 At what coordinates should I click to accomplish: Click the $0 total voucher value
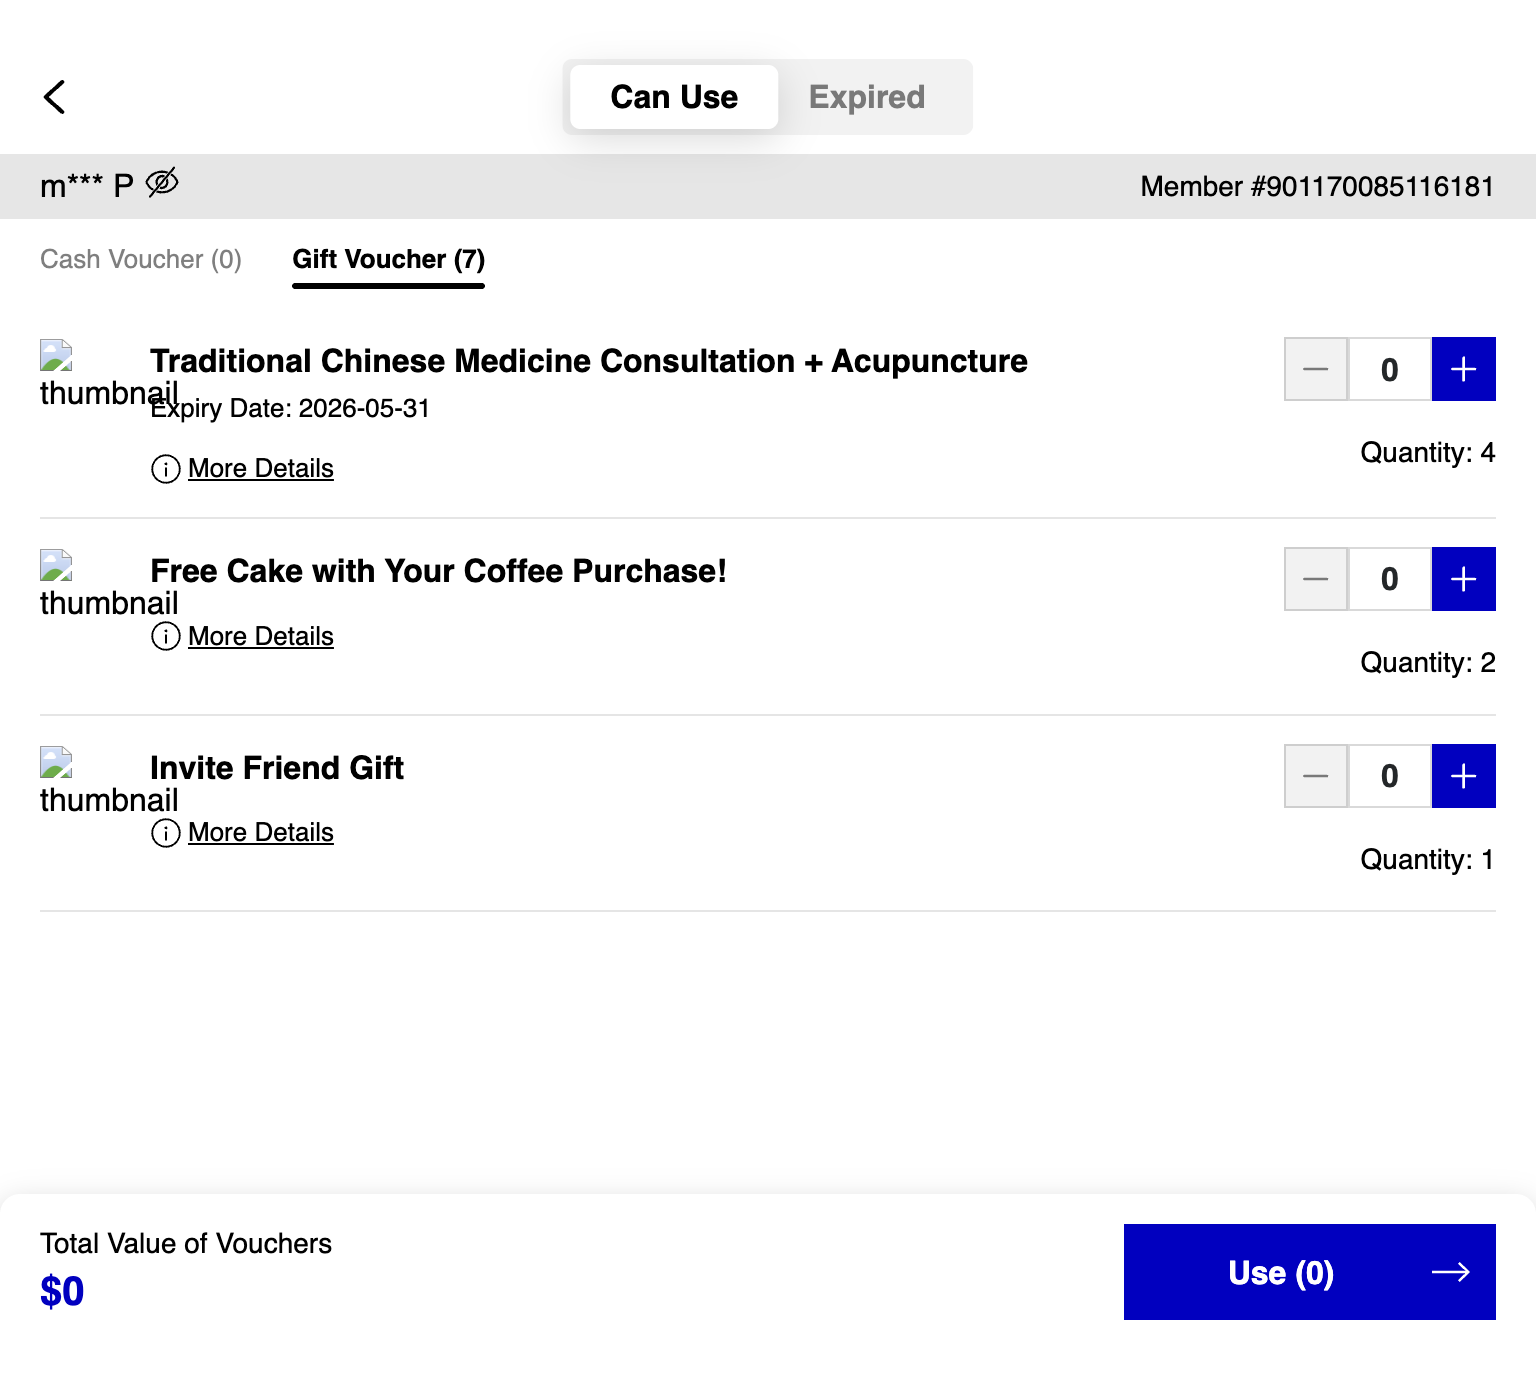click(62, 1291)
